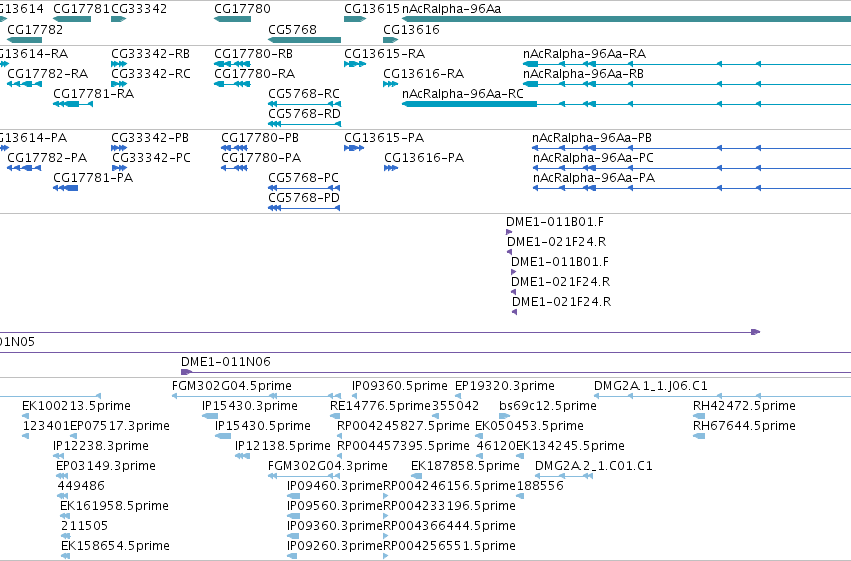
Task: Select protein CG17780-PB
Action: click(x=260, y=138)
